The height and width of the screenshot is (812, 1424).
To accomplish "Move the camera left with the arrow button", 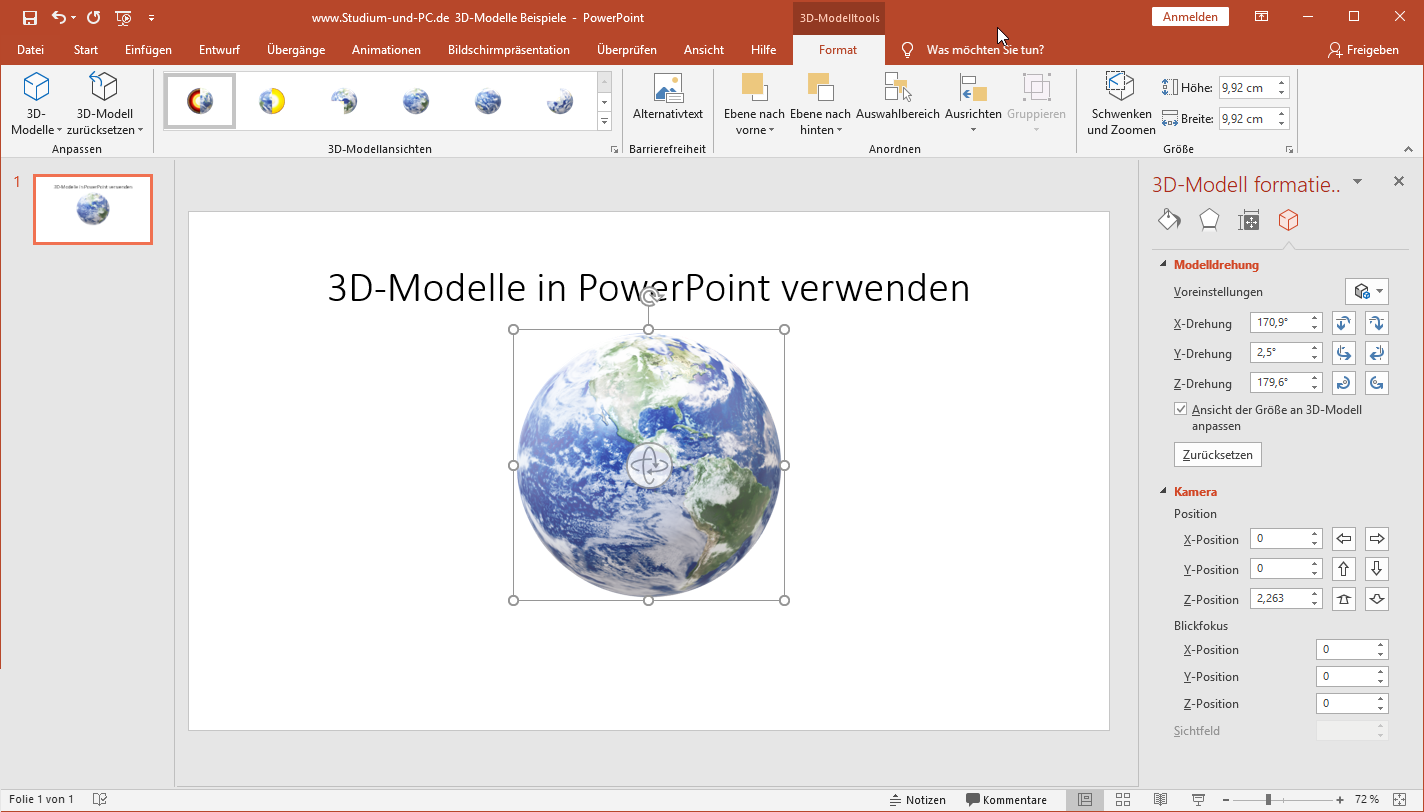I will [x=1344, y=539].
